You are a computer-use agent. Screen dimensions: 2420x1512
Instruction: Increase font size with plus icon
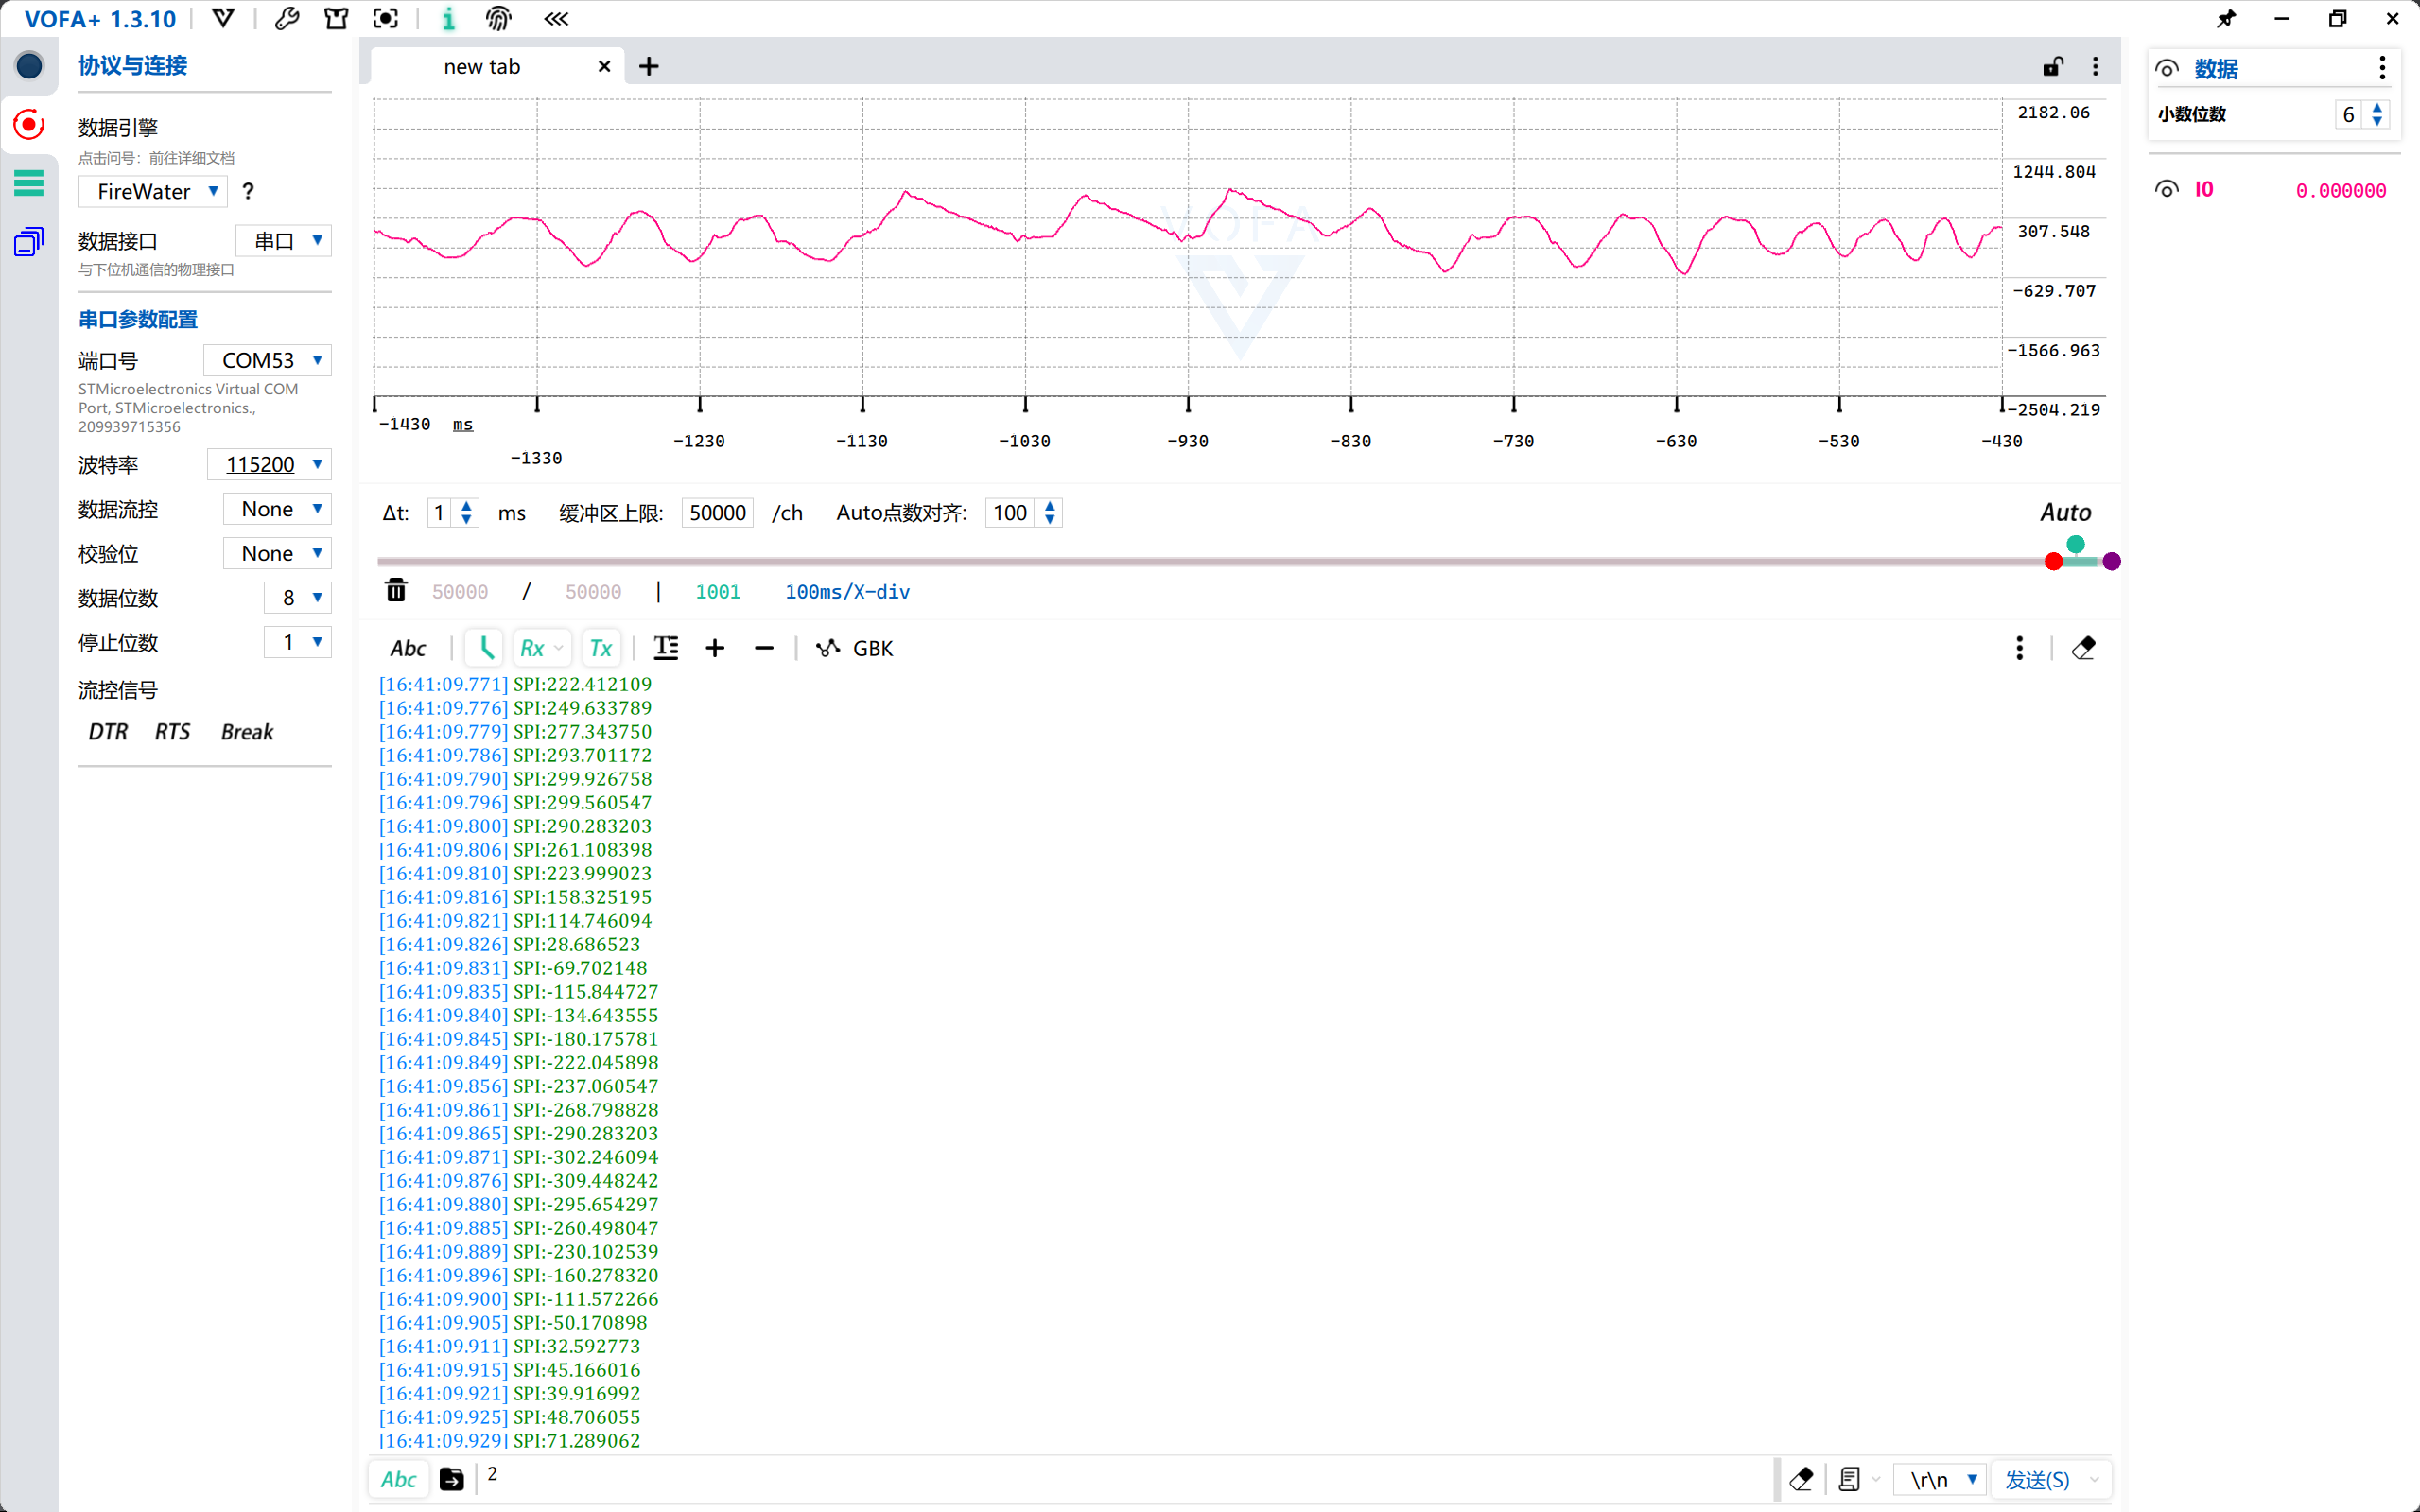coord(715,648)
